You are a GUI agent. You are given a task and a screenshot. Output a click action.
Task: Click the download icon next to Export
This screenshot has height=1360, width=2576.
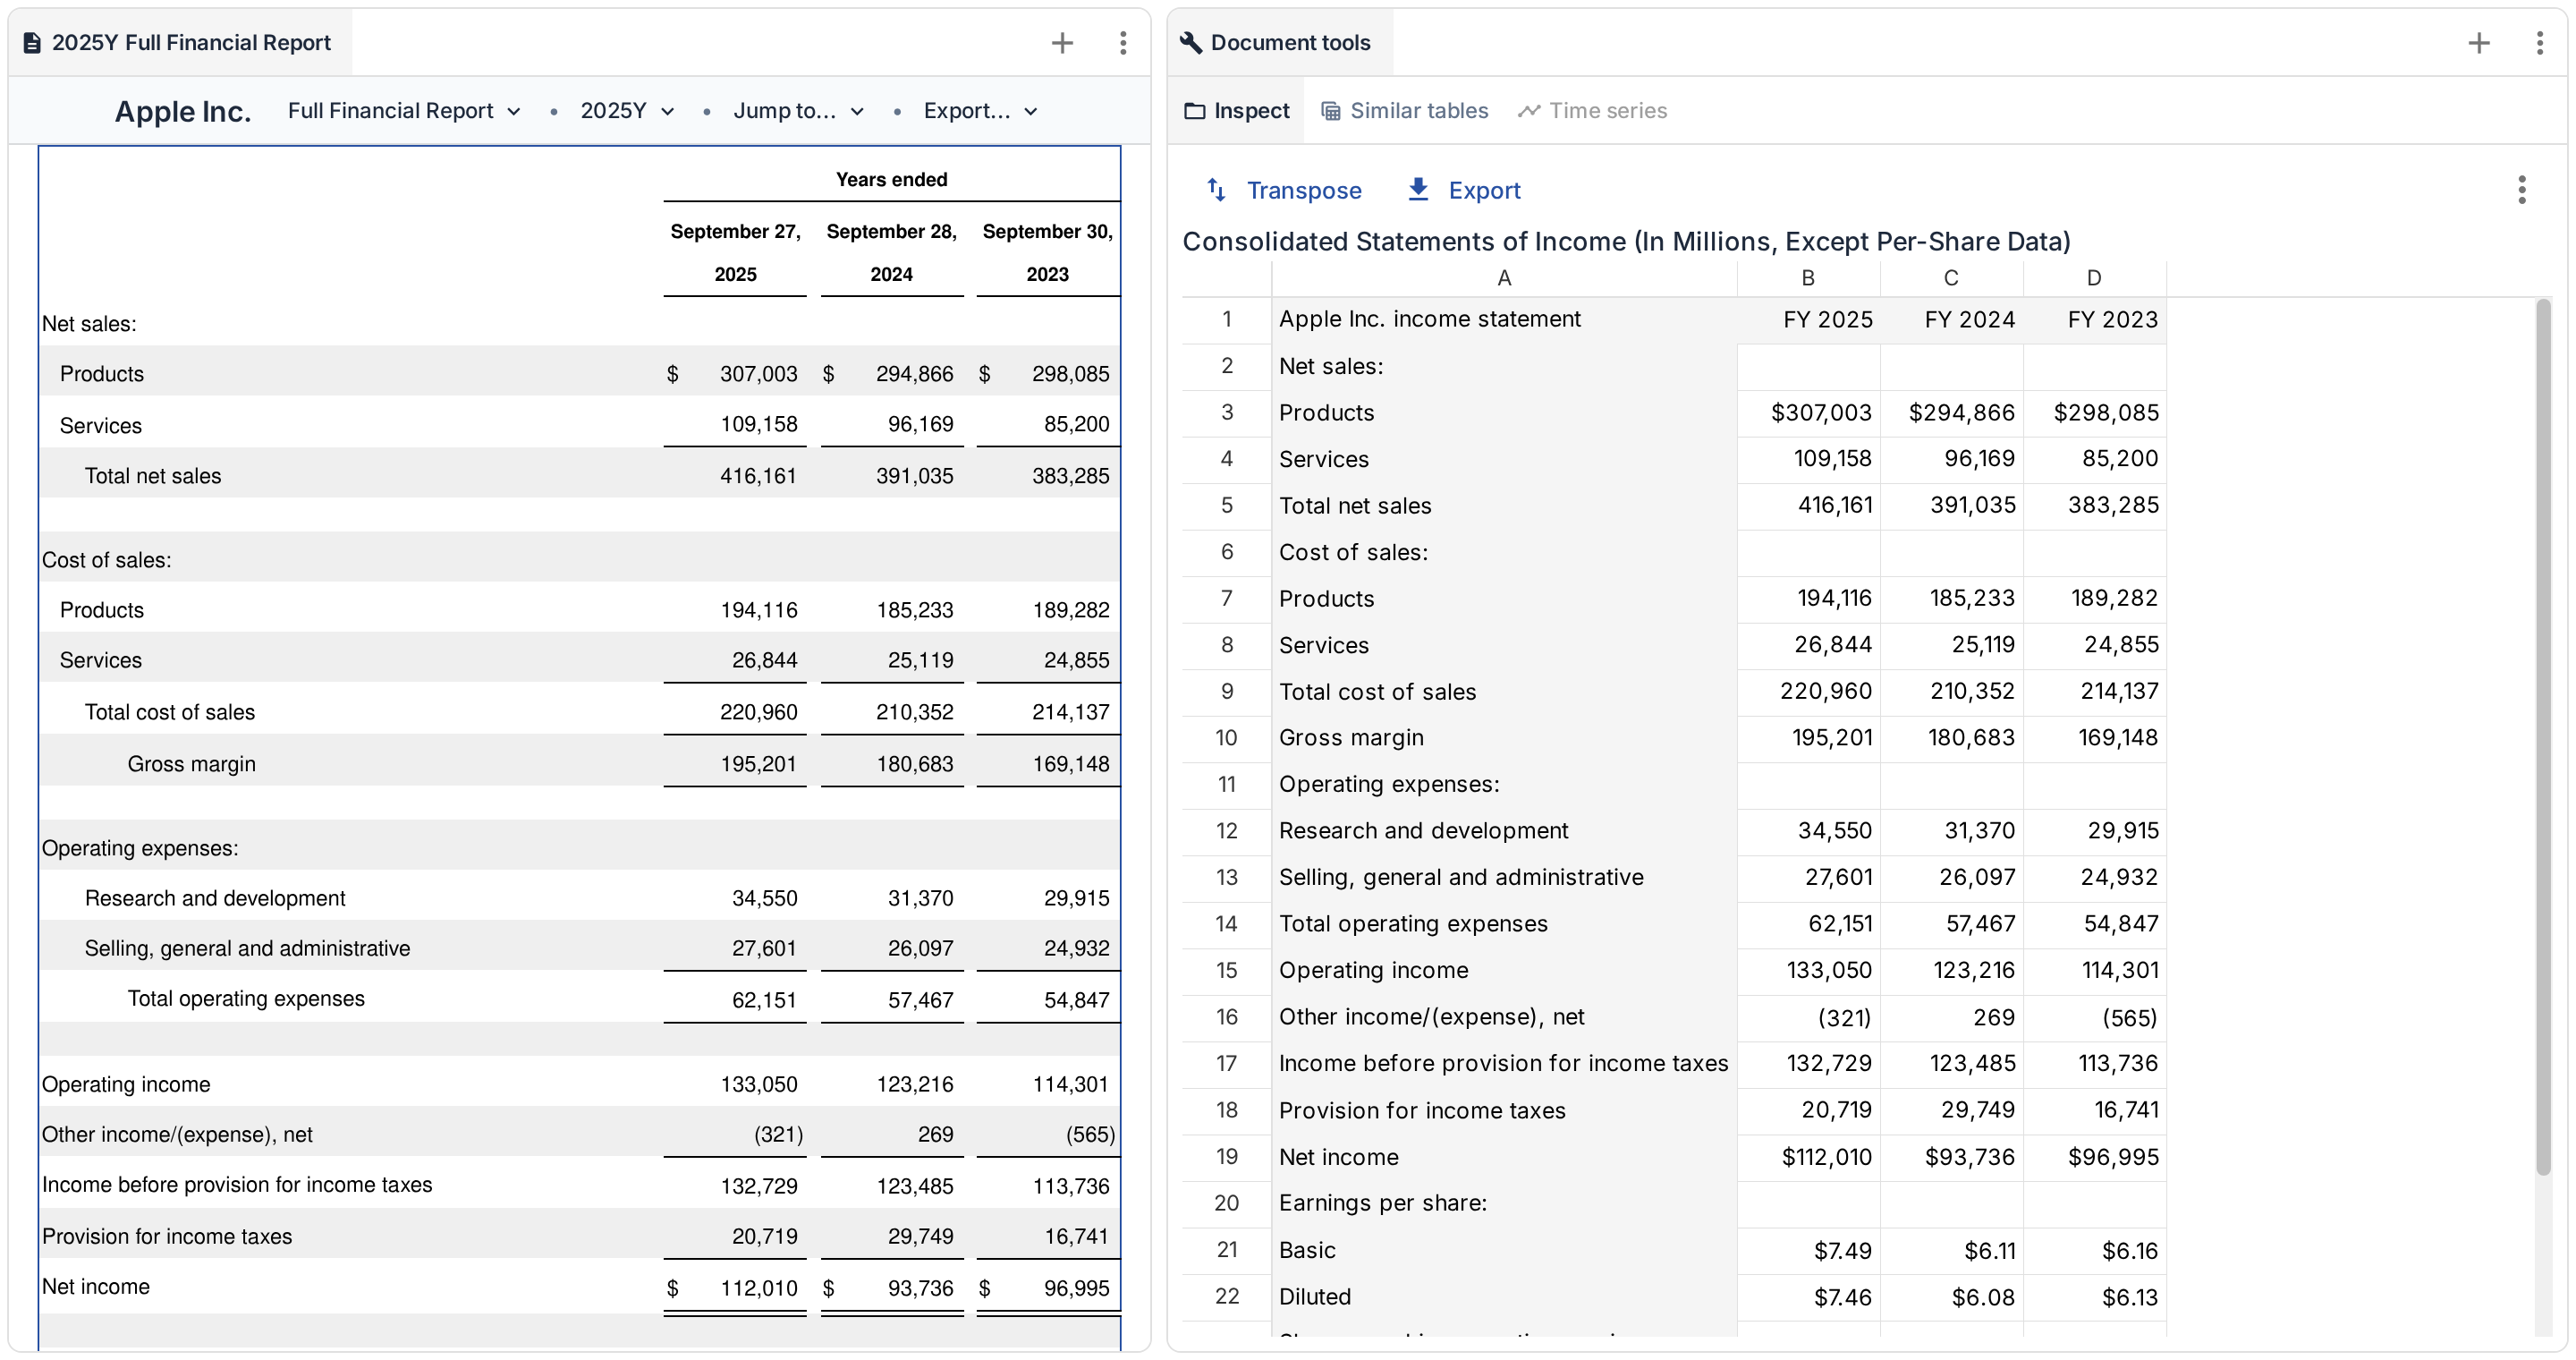pyautogui.click(x=1418, y=189)
